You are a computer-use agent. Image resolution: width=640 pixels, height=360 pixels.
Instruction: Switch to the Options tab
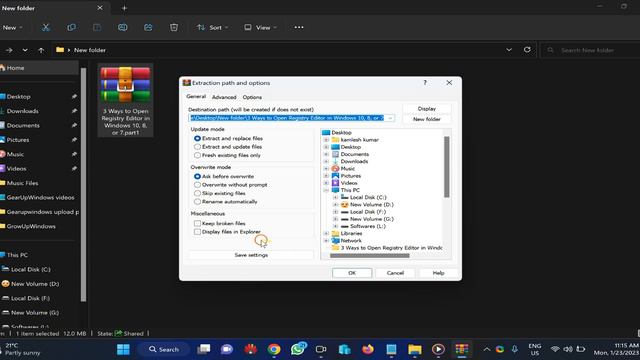point(252,97)
